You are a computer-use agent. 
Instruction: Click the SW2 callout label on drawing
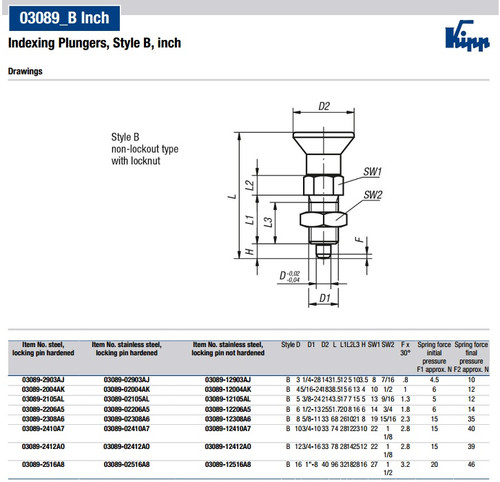click(x=373, y=195)
